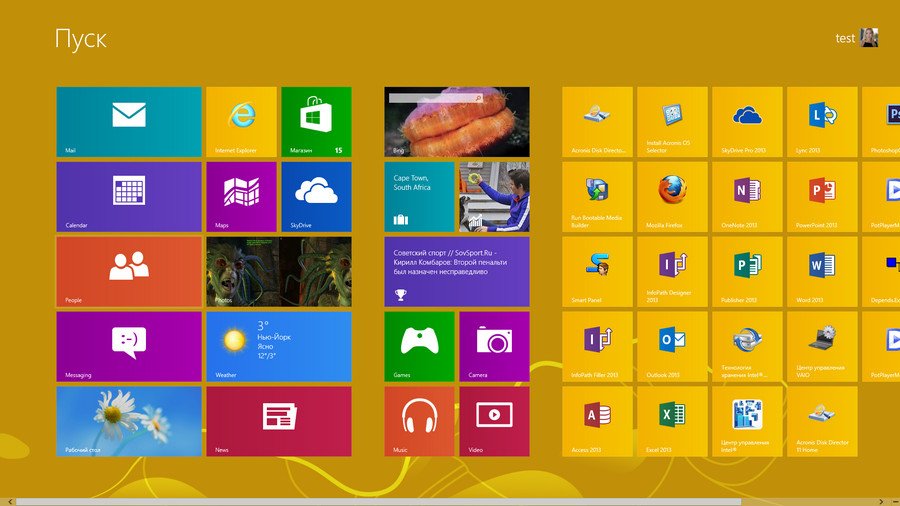The height and width of the screenshot is (506, 900).
Task: Launch SkyDrive app tile
Action: (x=316, y=196)
